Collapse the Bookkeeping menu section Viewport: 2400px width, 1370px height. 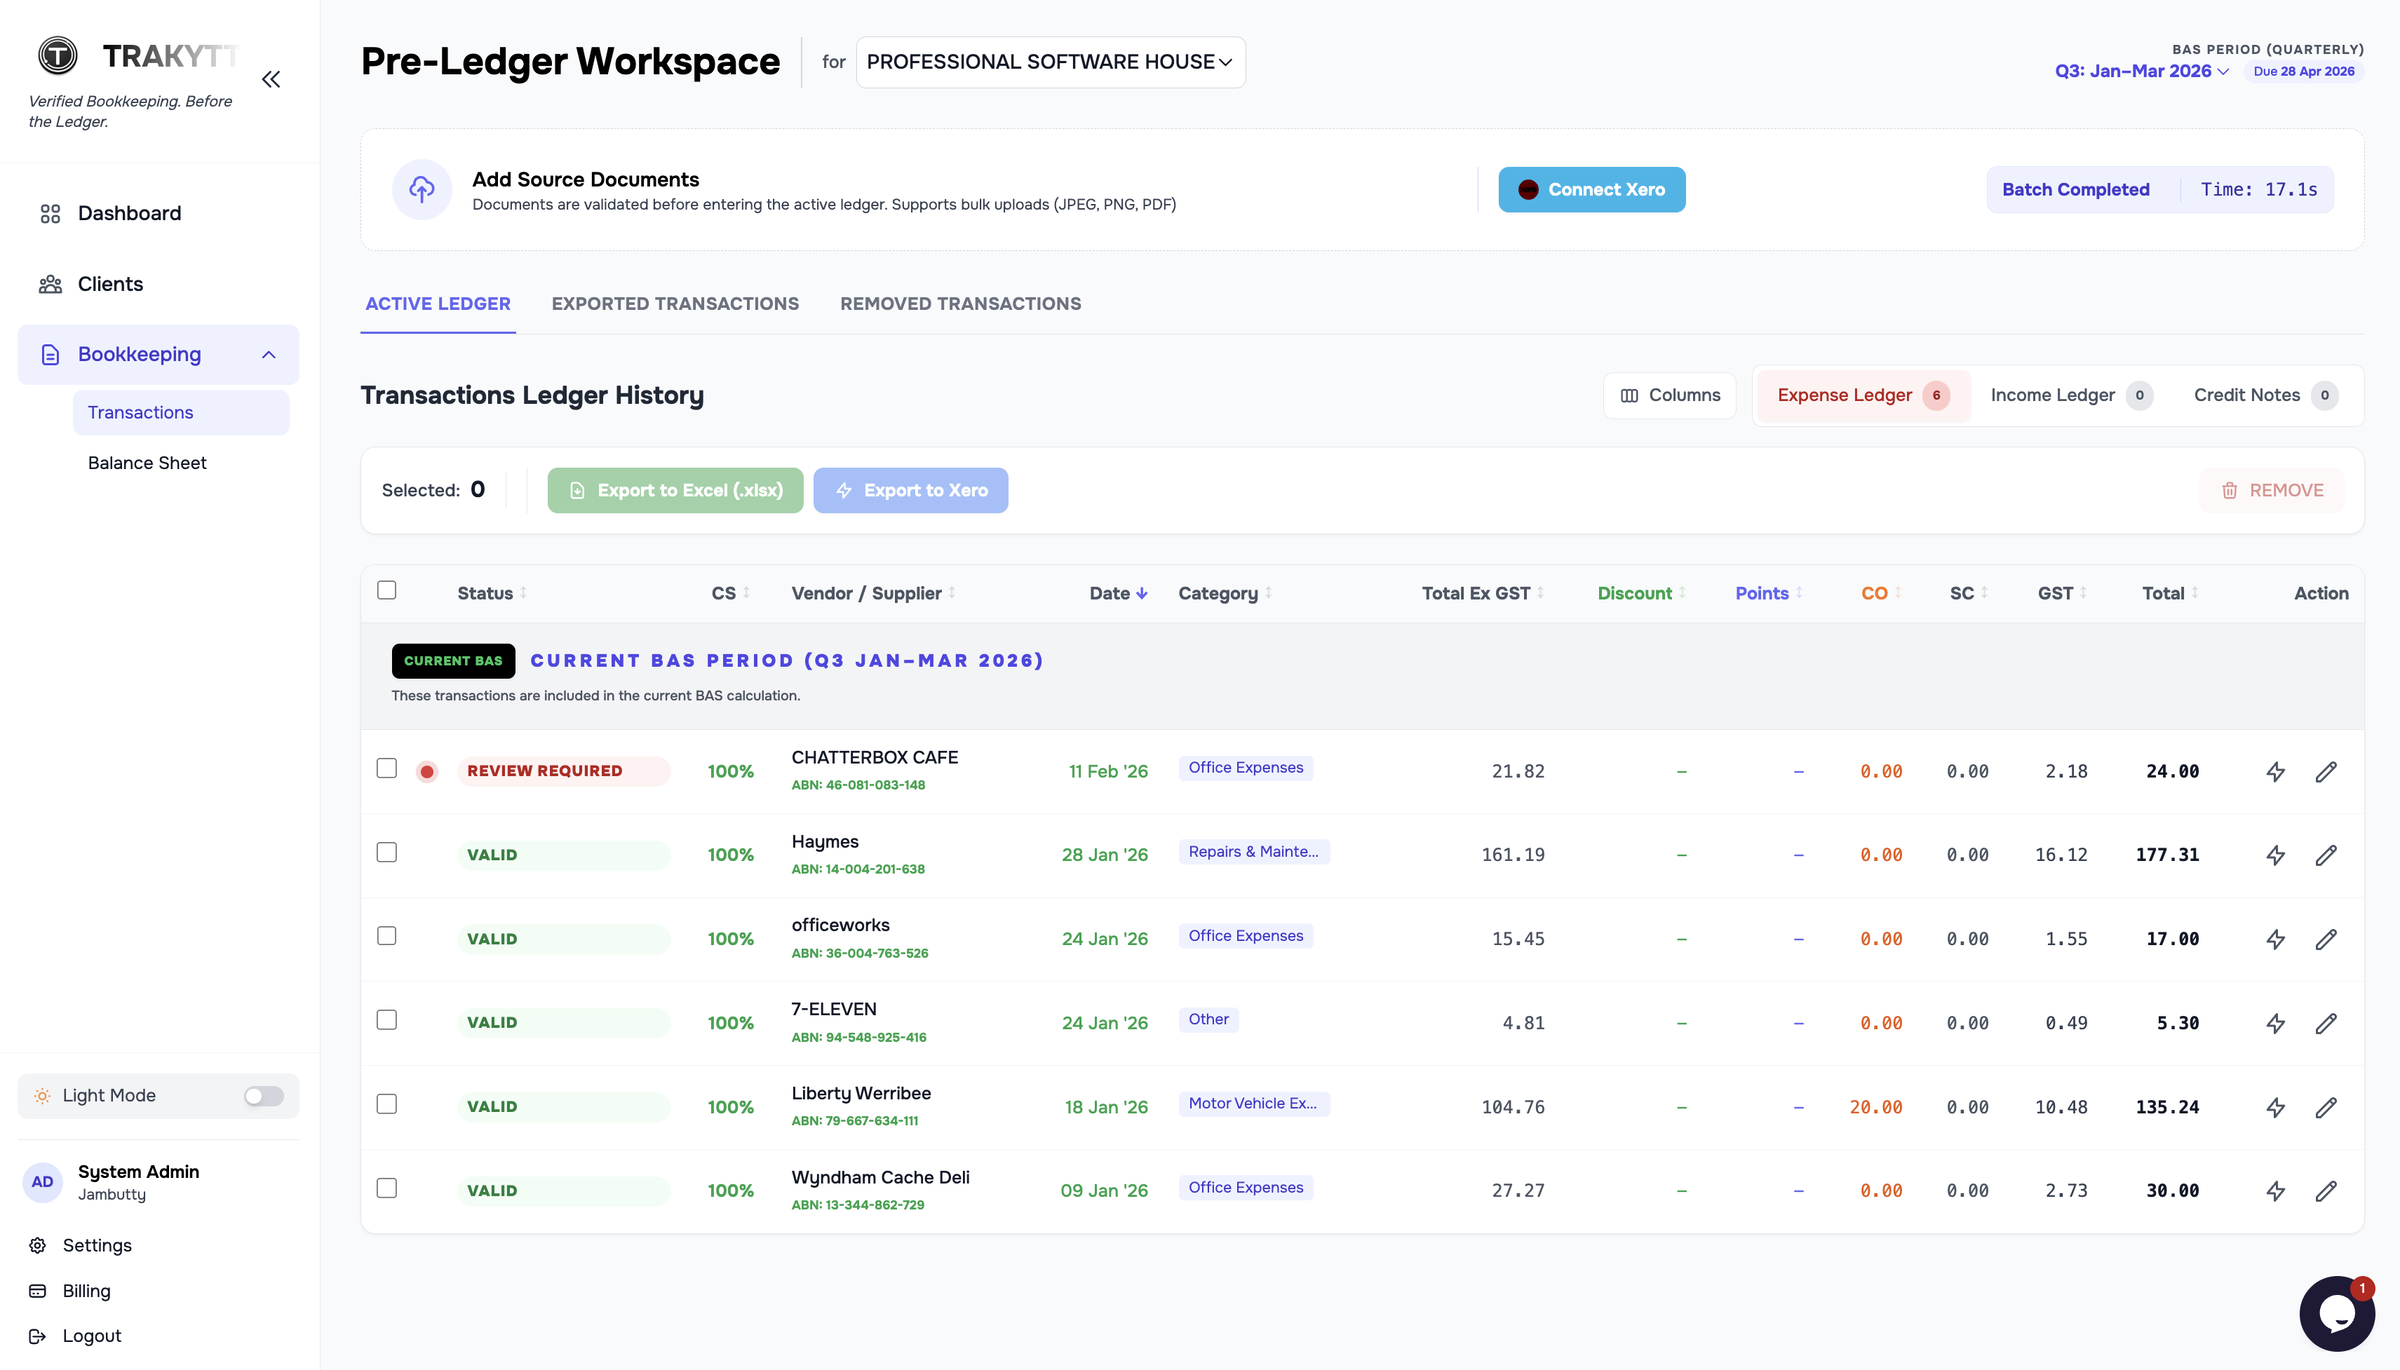(268, 355)
